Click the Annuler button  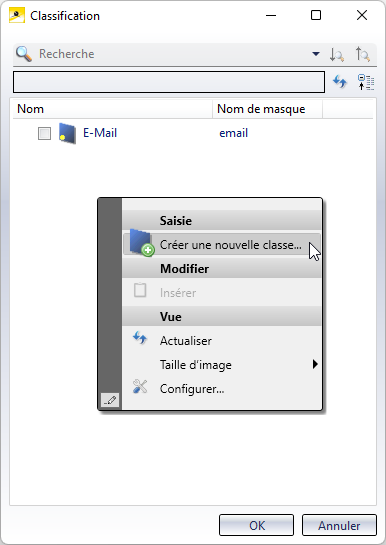[x=339, y=525]
